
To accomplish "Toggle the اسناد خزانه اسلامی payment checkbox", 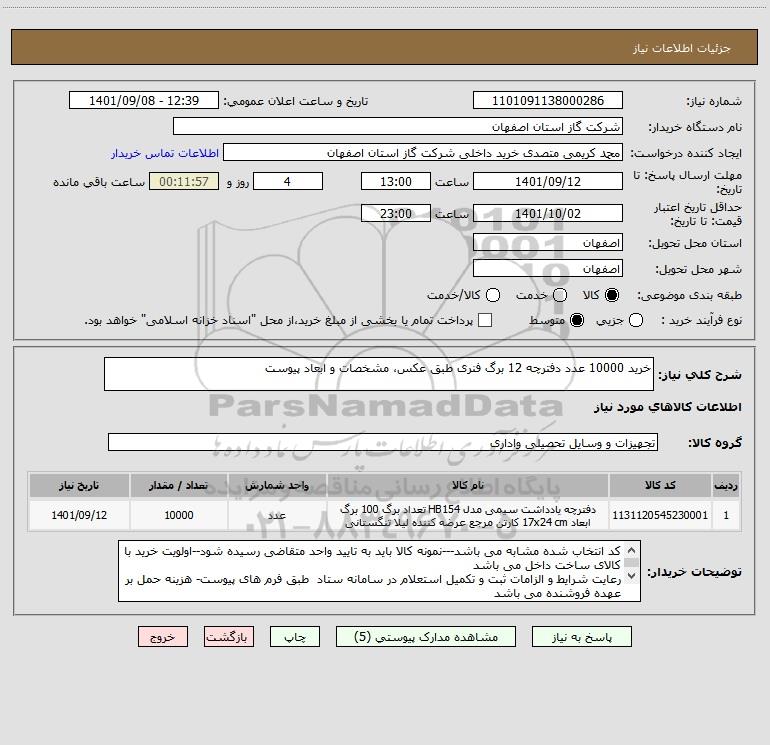I will tap(485, 320).
